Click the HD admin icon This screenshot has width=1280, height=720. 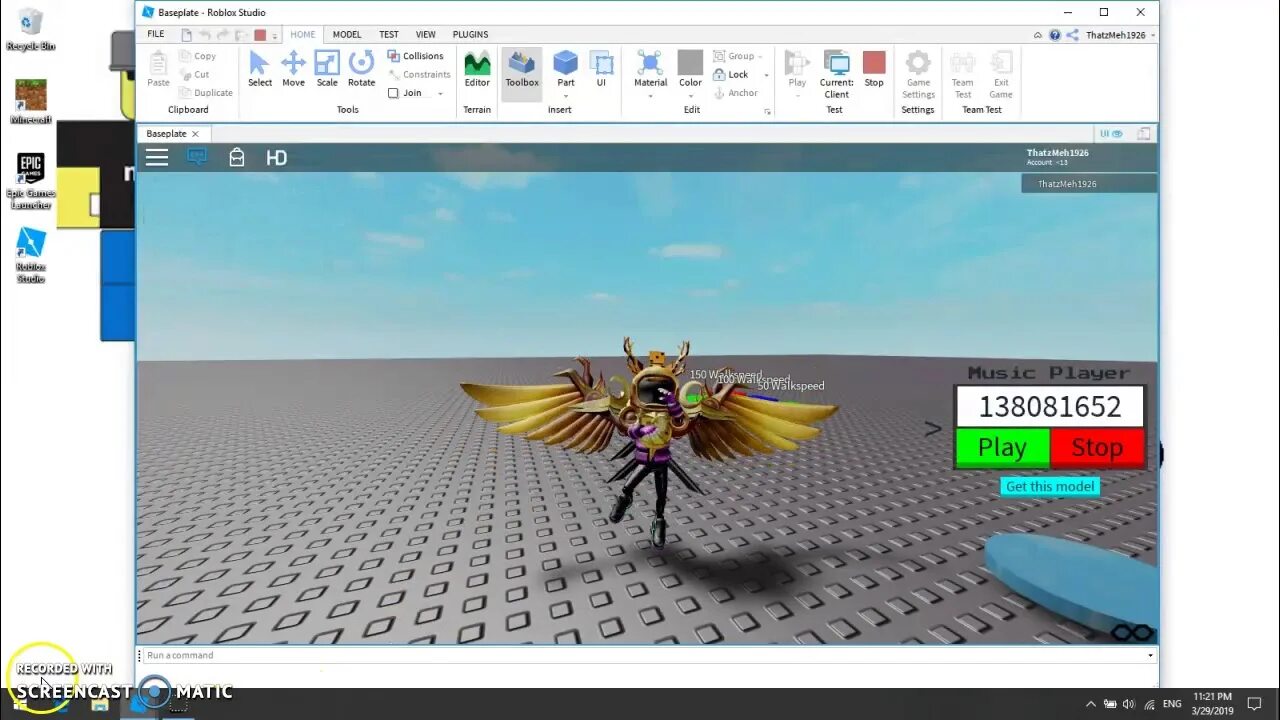click(277, 157)
